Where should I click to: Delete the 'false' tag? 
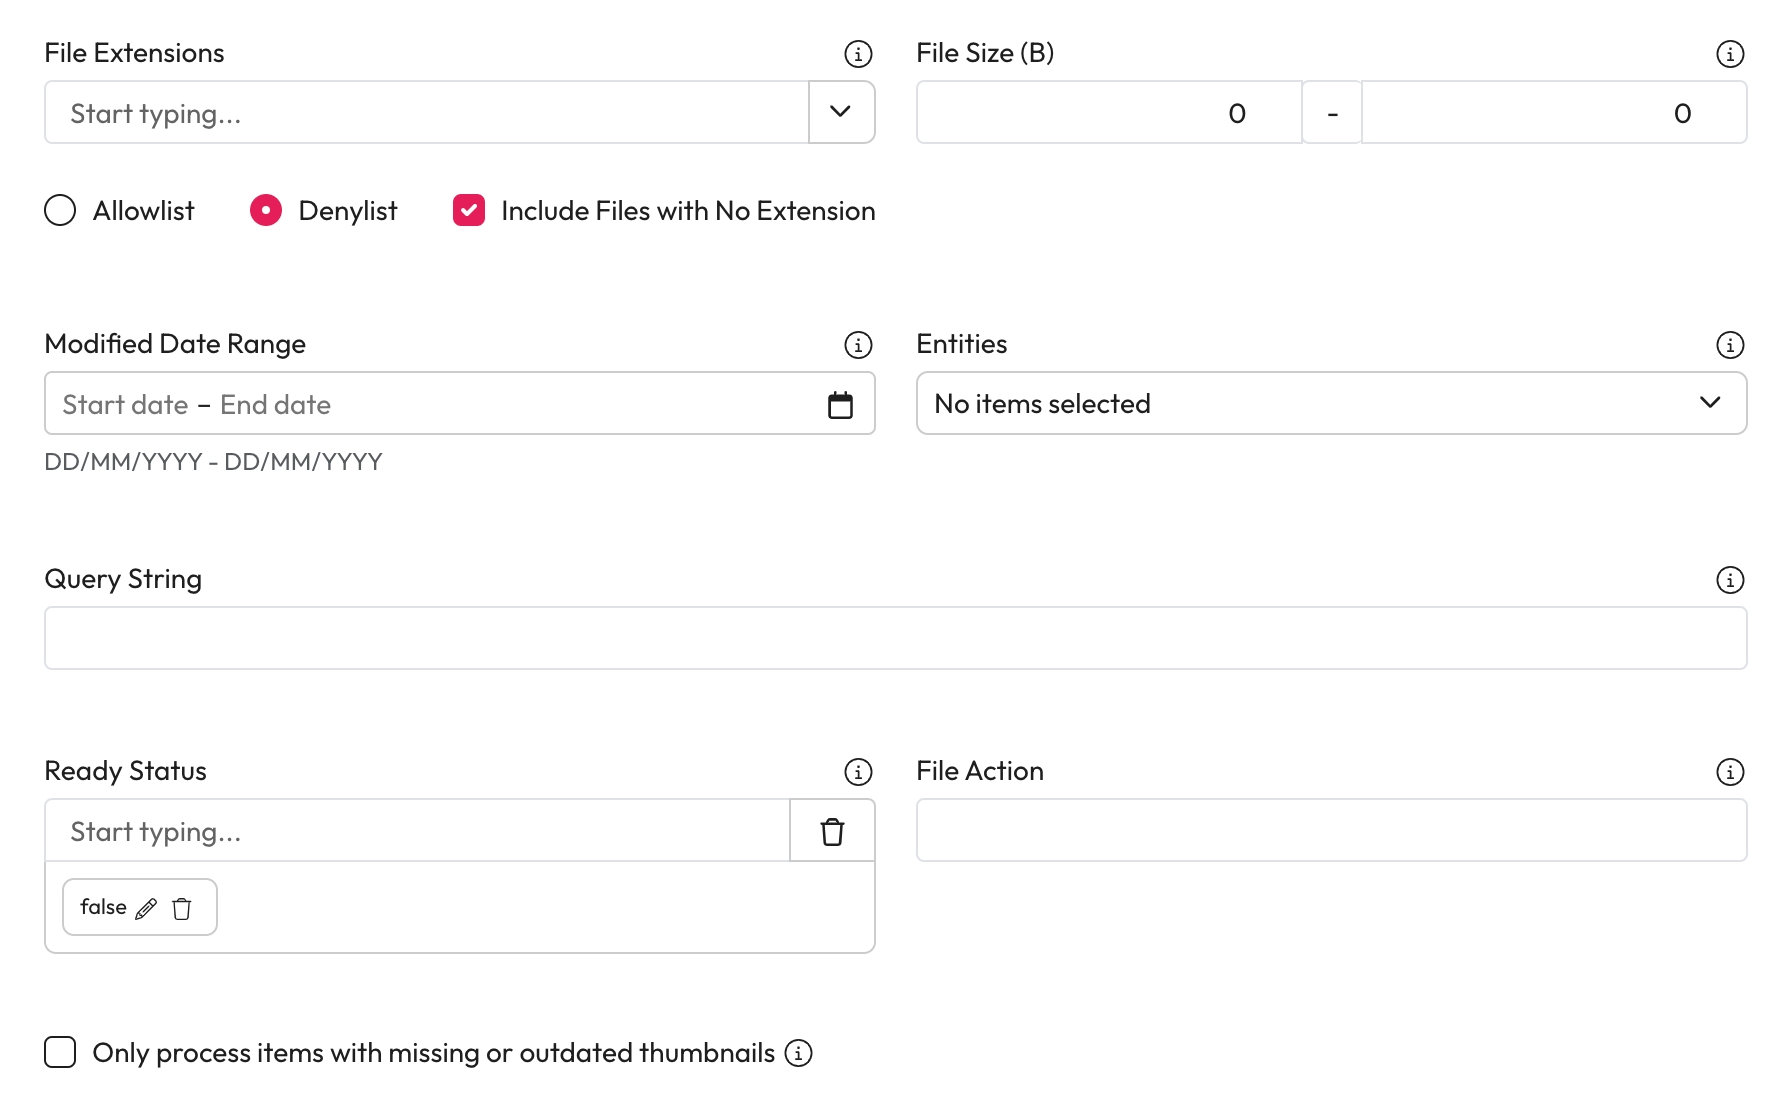pos(182,908)
